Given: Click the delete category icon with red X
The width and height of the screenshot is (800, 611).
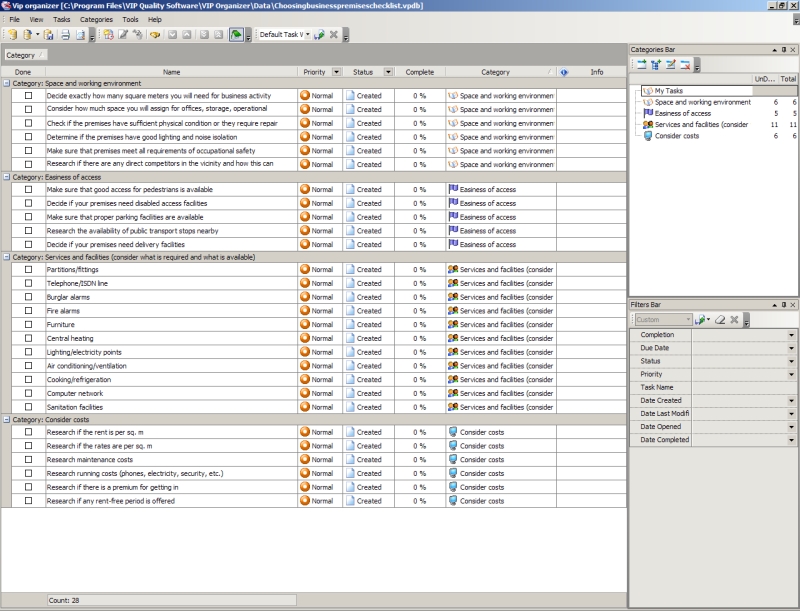Looking at the screenshot, I should pyautogui.click(x=685, y=65).
